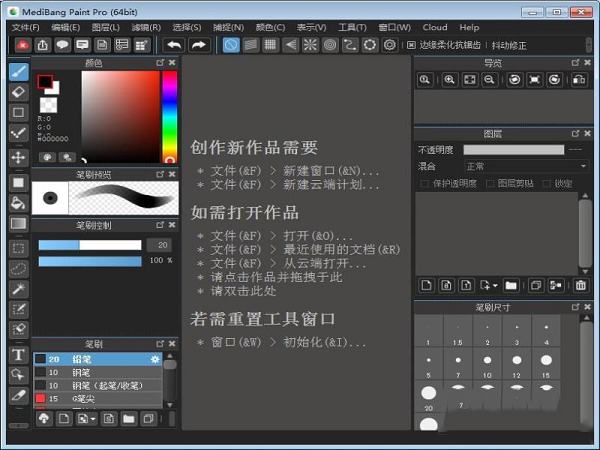600x450 pixels.
Task: Enable crisscross grid snap guide
Action: [x=271, y=45]
